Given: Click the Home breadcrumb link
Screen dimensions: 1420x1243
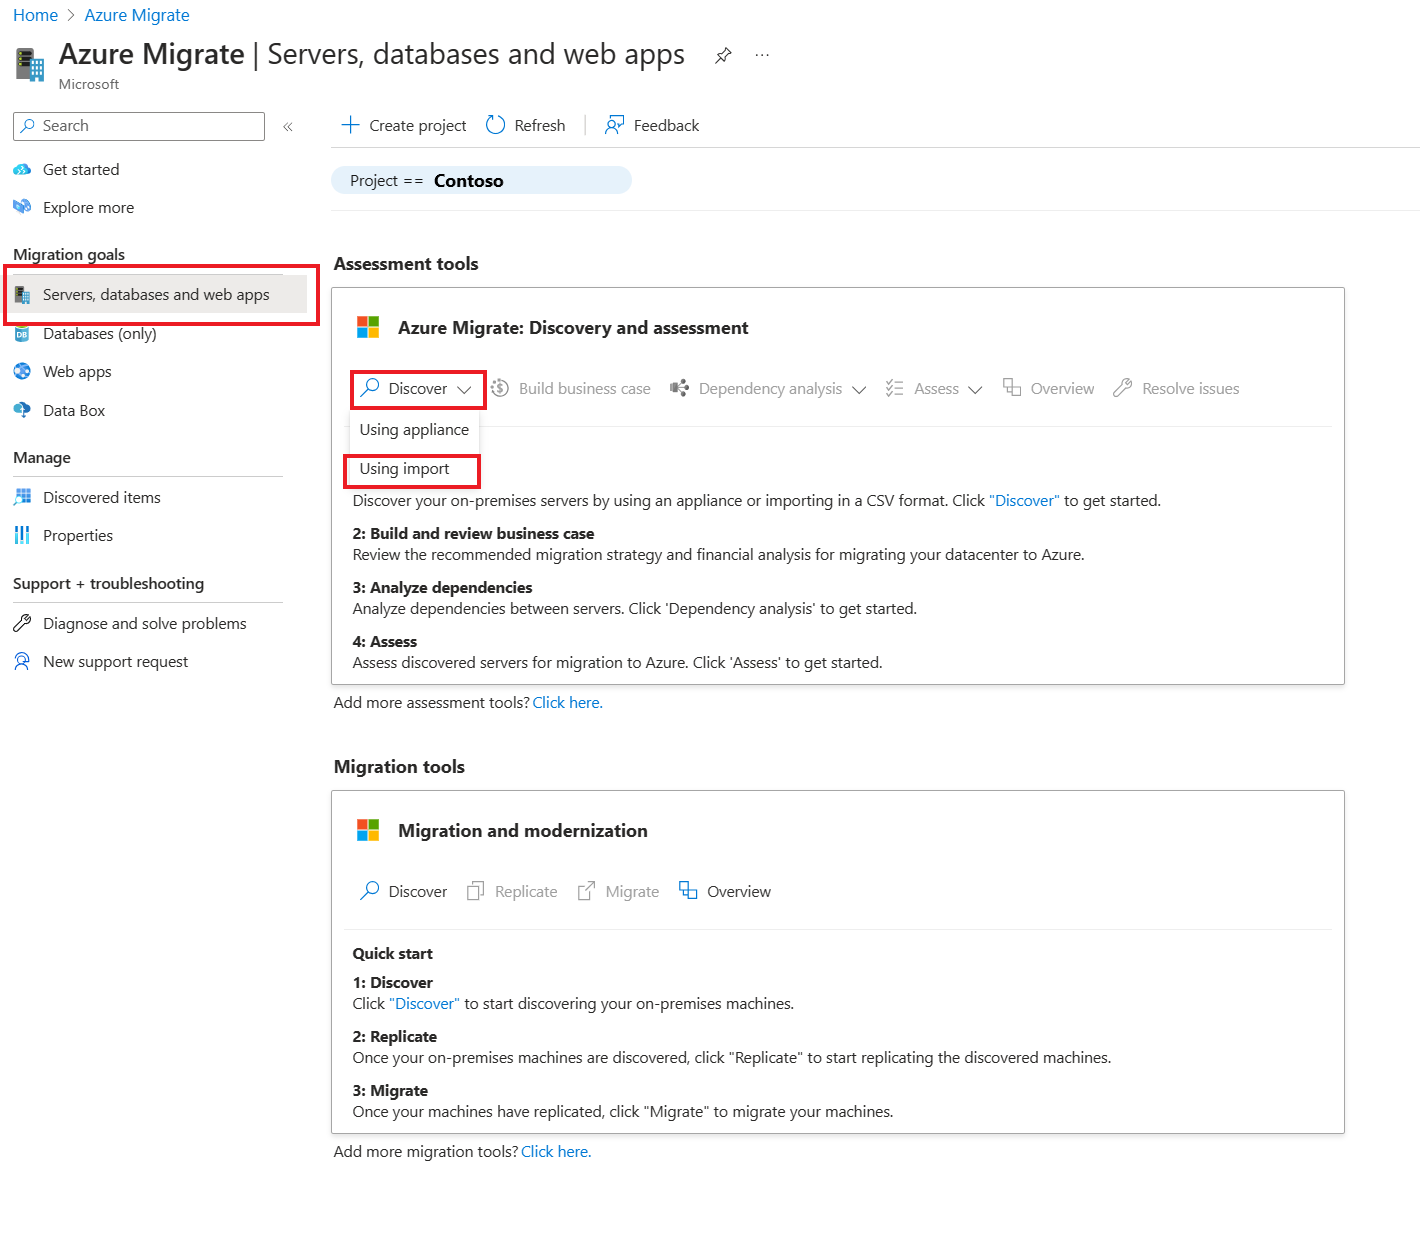Looking at the screenshot, I should [35, 15].
